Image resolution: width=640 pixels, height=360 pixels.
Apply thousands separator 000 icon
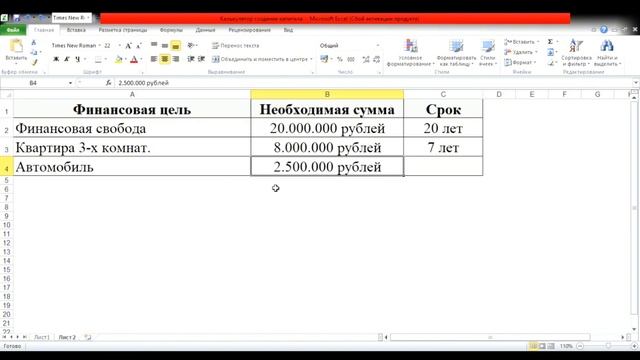(x=351, y=60)
